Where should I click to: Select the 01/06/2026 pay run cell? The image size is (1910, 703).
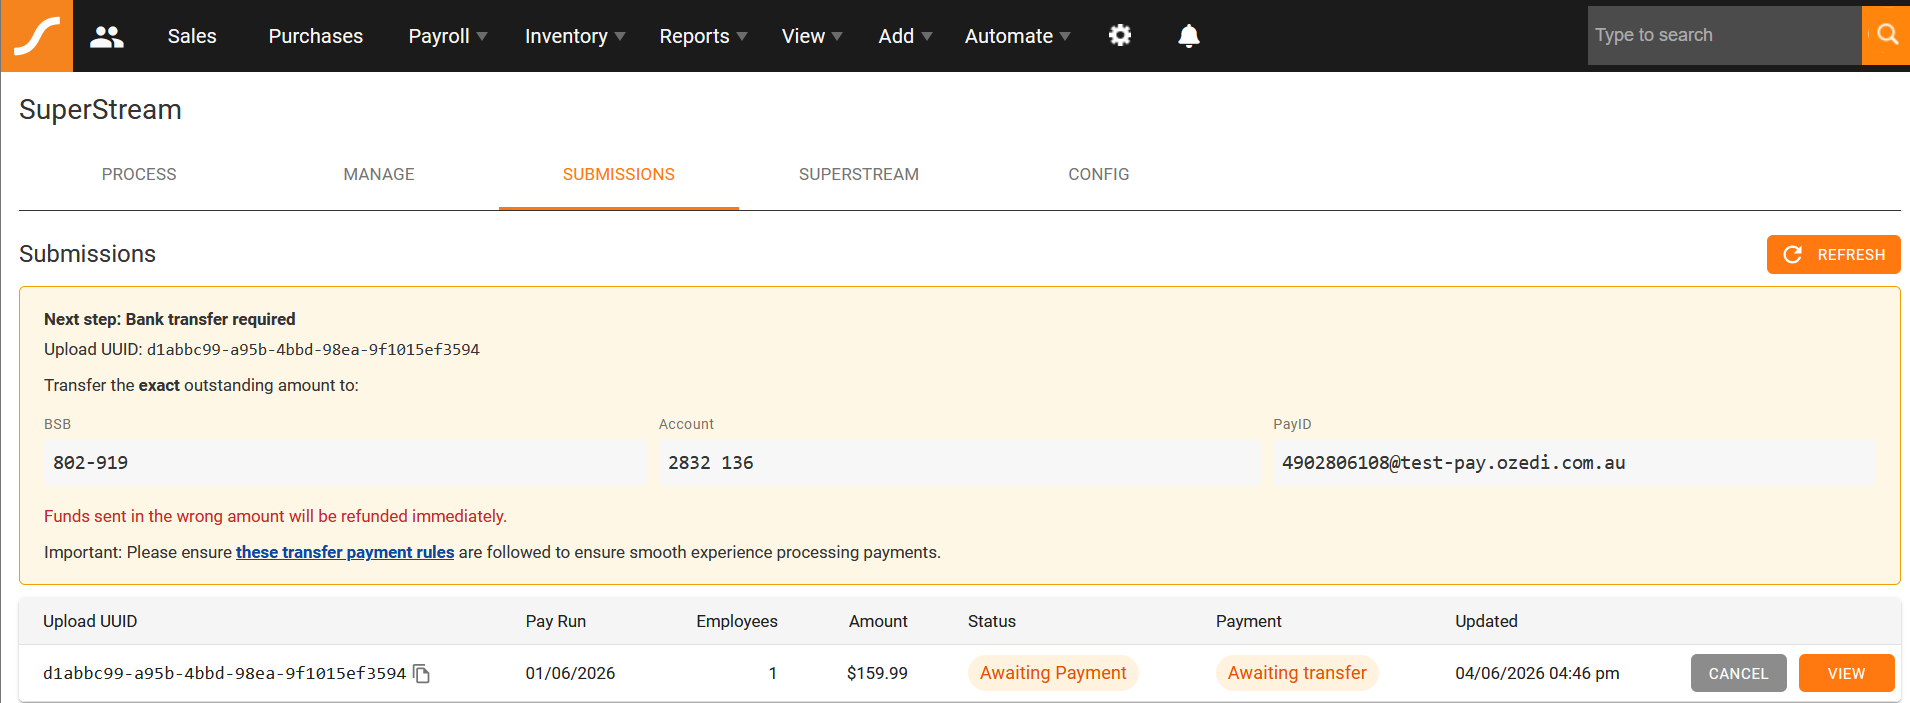click(x=570, y=673)
